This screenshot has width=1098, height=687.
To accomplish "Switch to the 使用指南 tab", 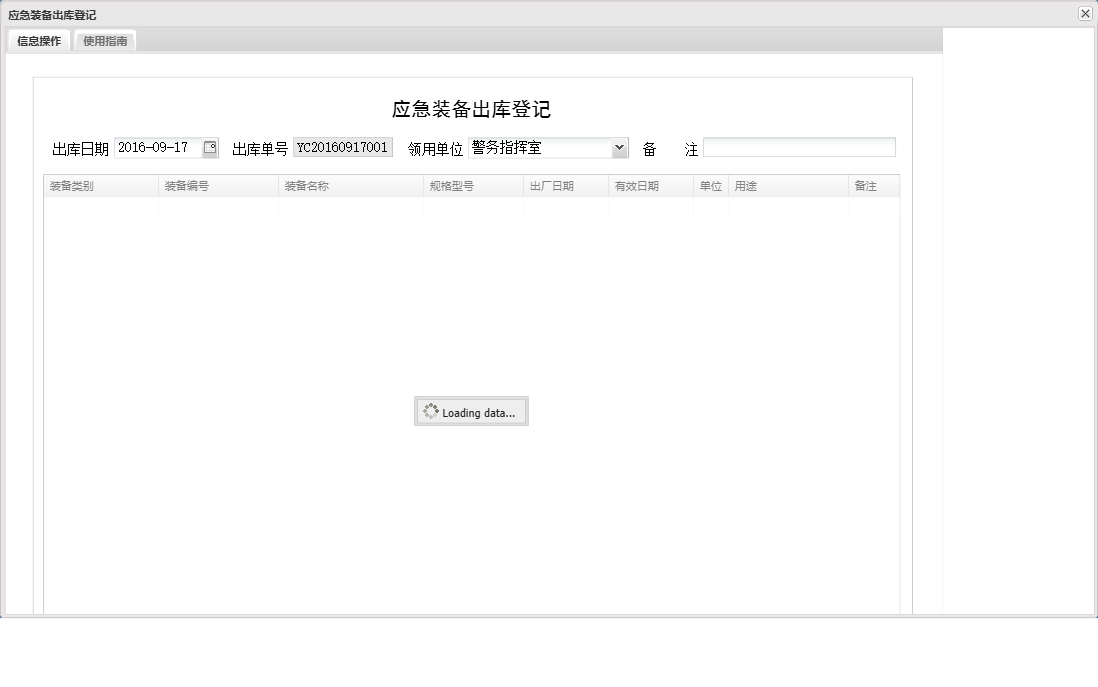I will 104,41.
